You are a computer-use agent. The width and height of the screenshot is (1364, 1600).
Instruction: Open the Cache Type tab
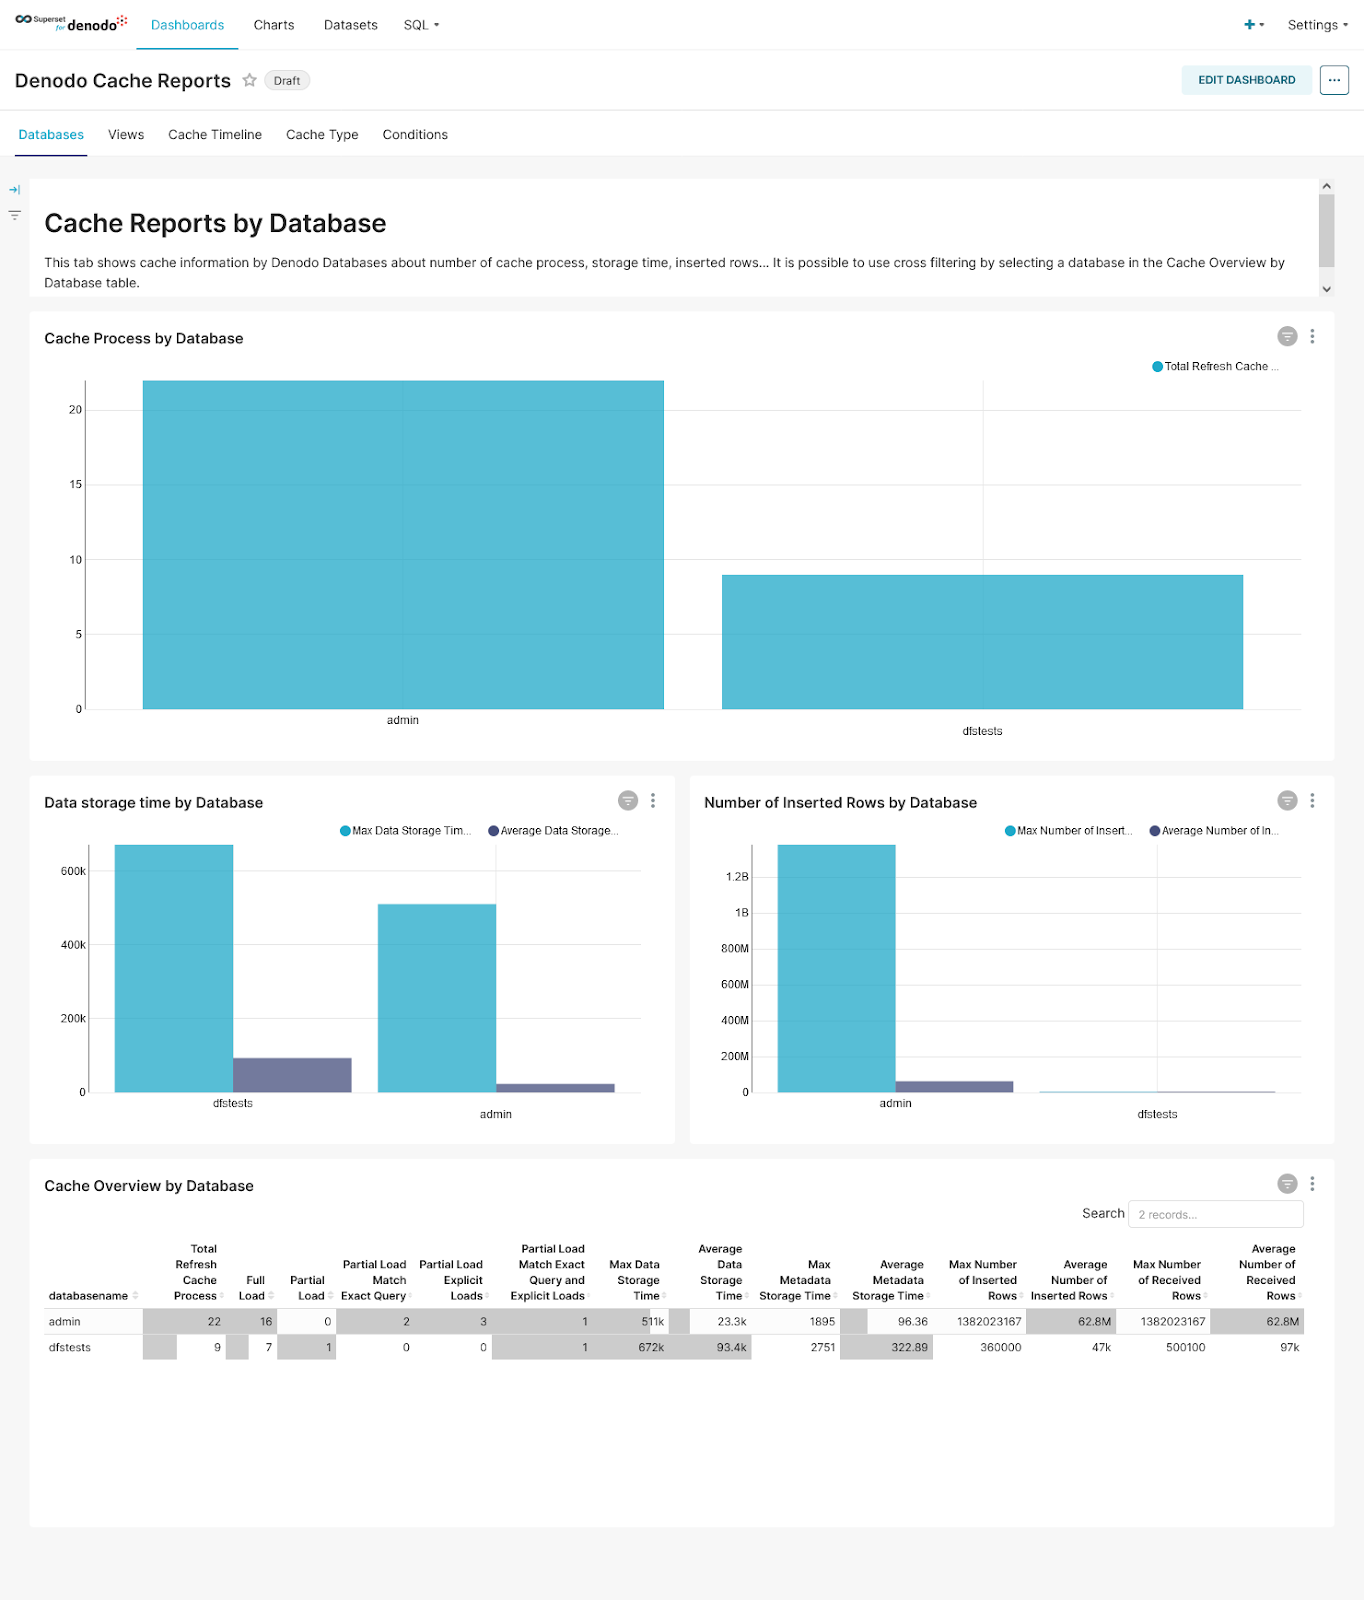322,135
